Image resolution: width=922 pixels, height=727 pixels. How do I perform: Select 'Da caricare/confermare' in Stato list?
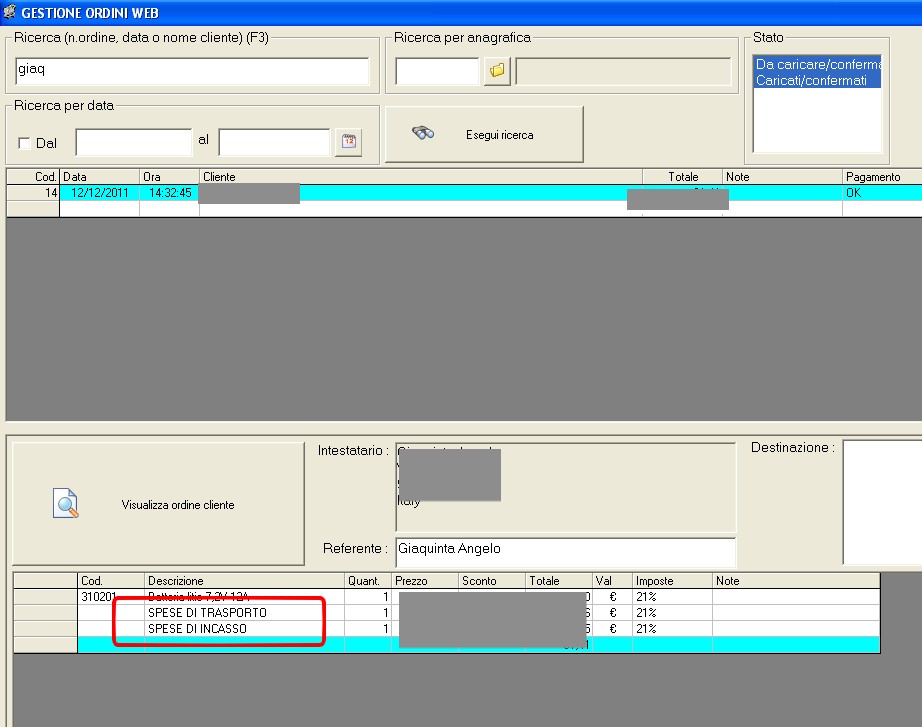pyautogui.click(x=817, y=64)
